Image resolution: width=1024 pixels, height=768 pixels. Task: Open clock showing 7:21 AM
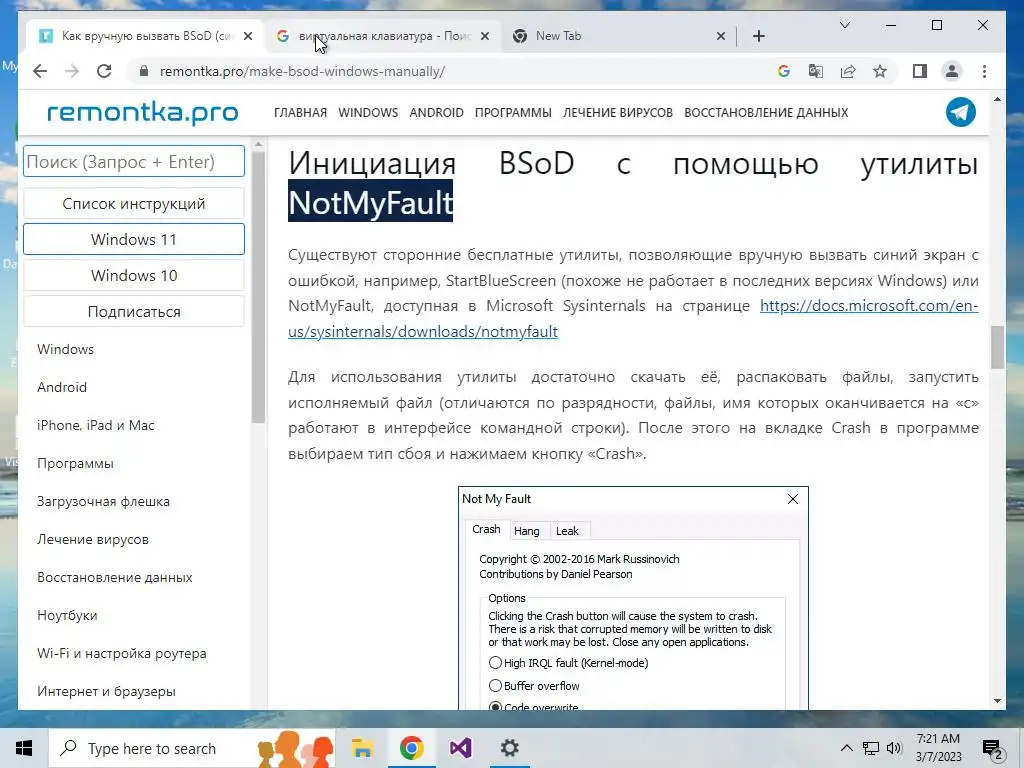938,748
